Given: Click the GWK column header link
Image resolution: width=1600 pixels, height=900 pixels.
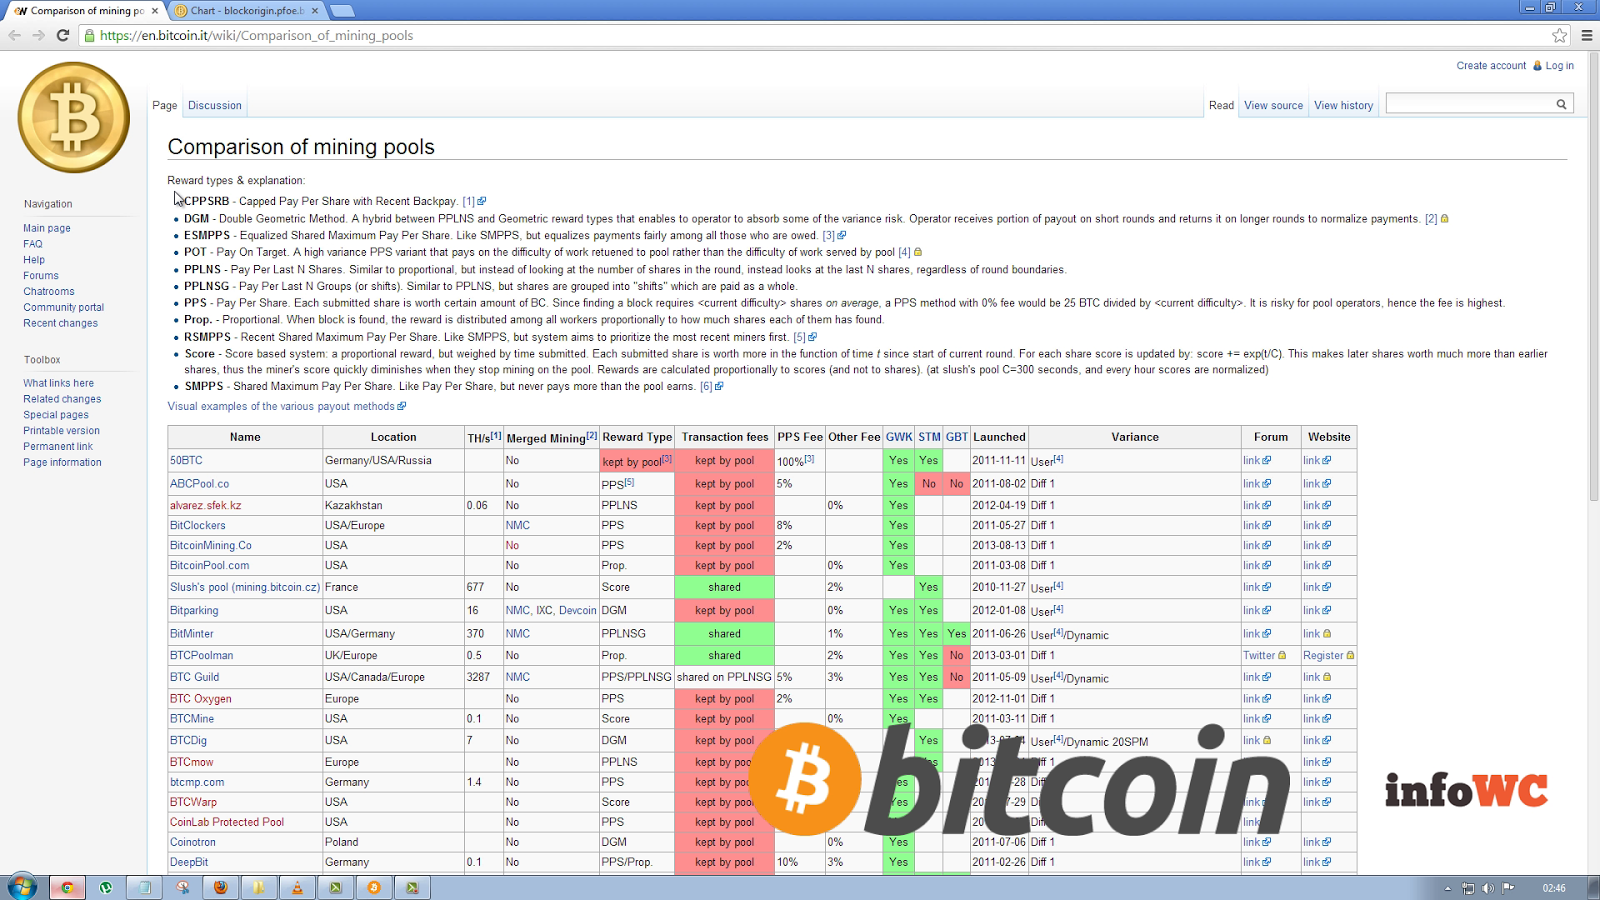Looking at the screenshot, I should [x=899, y=437].
